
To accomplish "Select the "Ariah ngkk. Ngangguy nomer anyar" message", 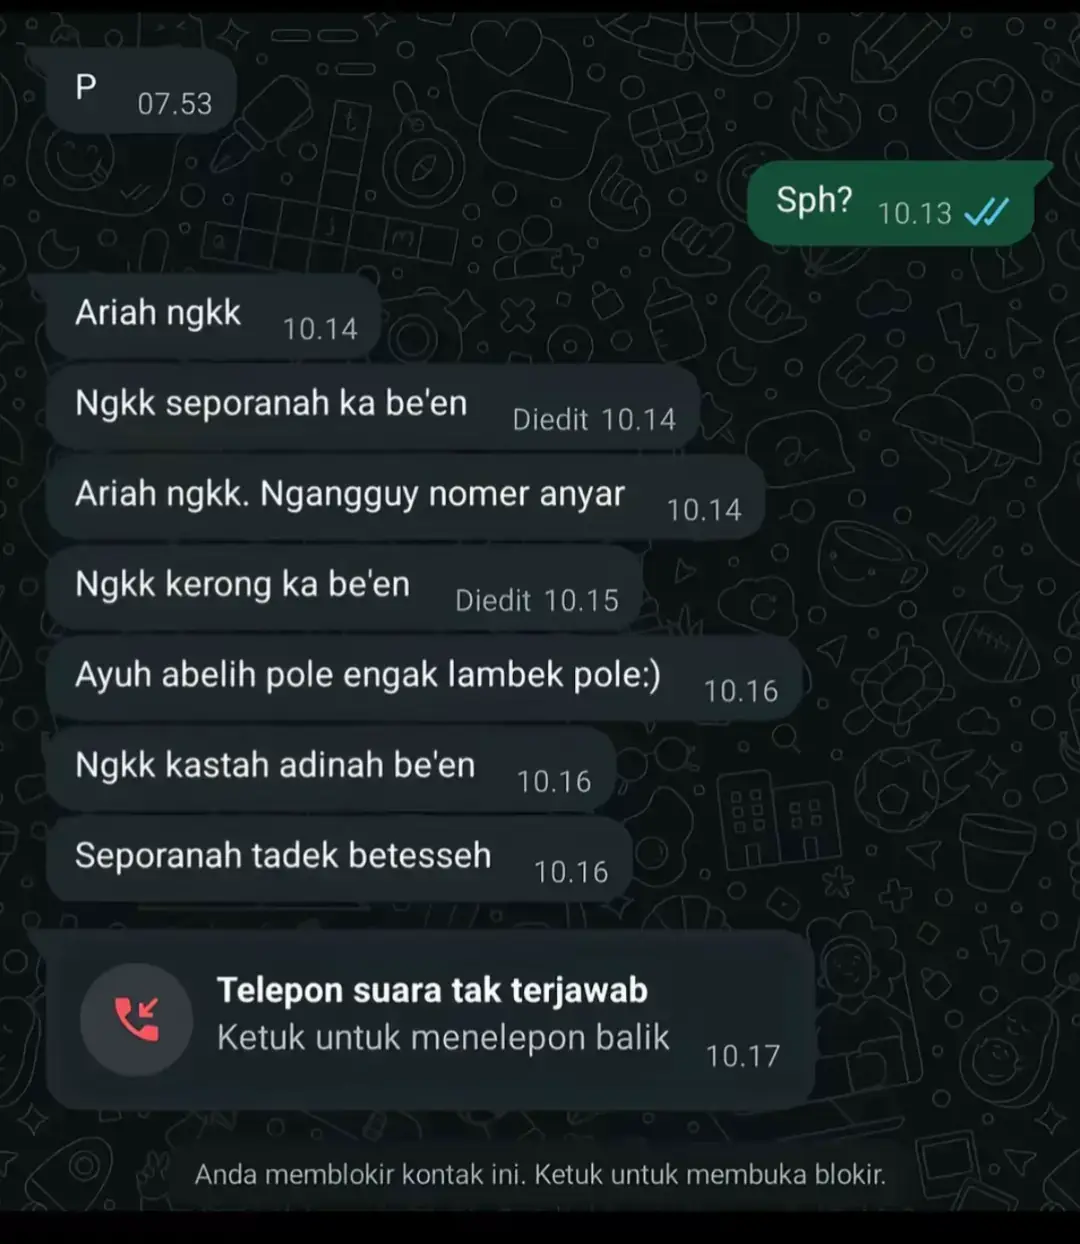I will pyautogui.click(x=405, y=498).
